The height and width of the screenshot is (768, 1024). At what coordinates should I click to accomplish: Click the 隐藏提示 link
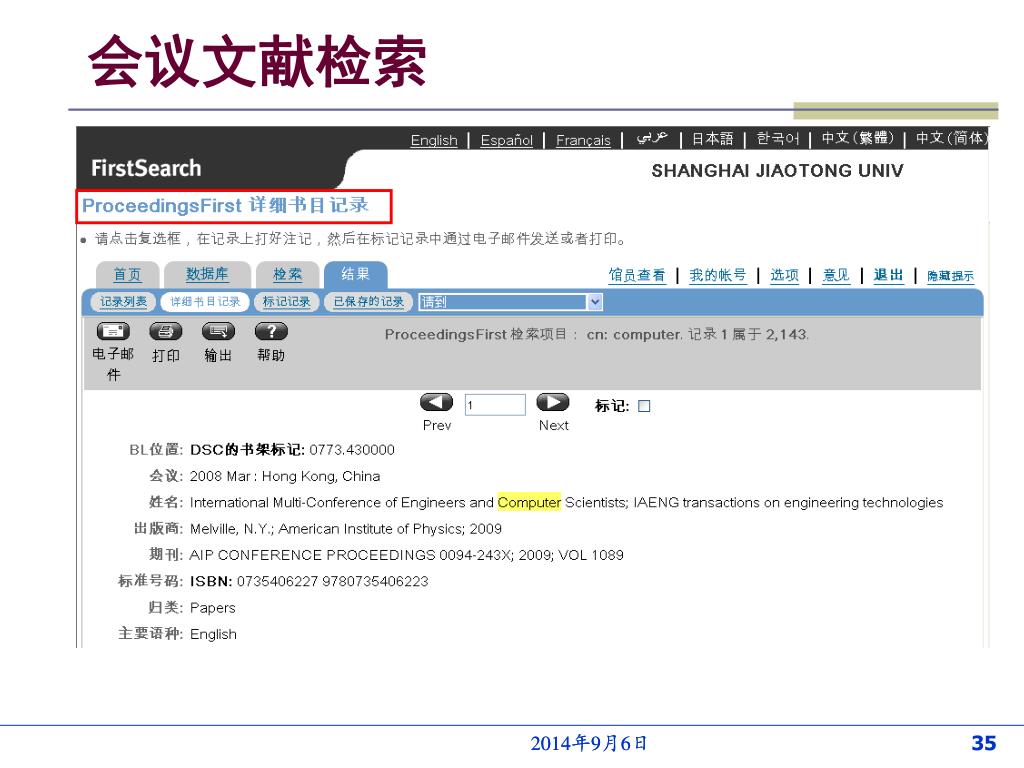click(950, 276)
